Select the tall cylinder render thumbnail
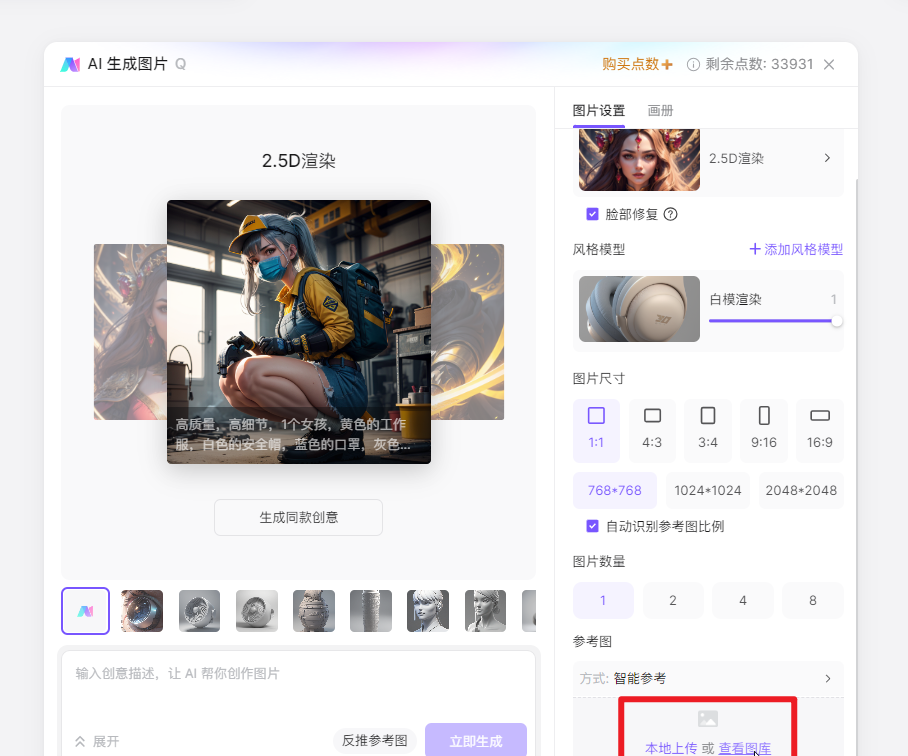Image resolution: width=908 pixels, height=756 pixels. 371,611
